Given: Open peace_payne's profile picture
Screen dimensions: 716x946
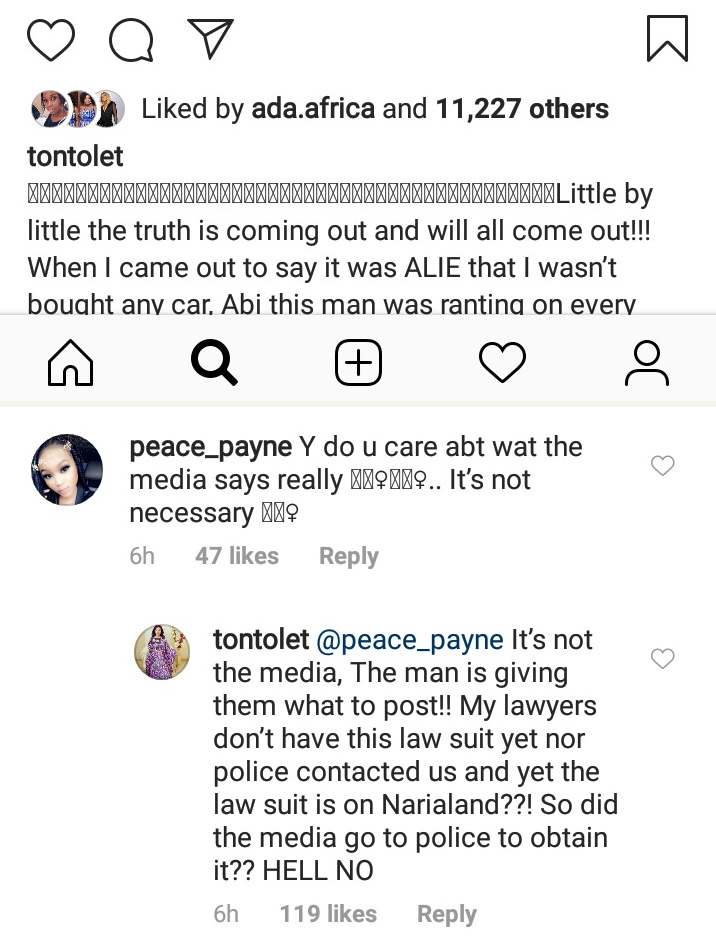Looking at the screenshot, I should pos(68,470).
